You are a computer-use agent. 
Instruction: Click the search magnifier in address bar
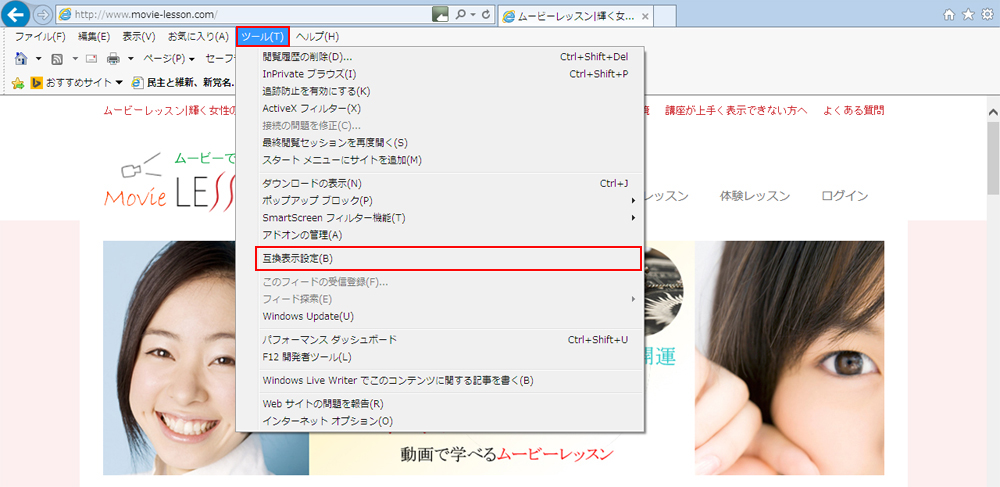click(x=461, y=14)
